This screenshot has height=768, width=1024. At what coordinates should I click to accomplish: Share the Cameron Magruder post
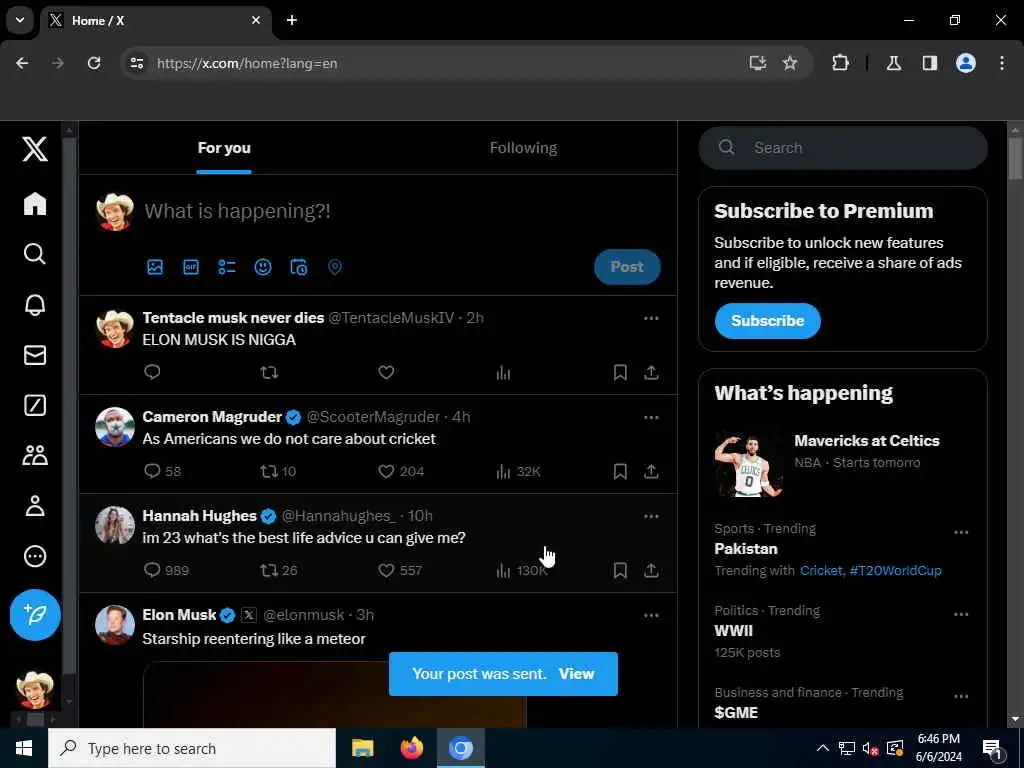click(651, 472)
